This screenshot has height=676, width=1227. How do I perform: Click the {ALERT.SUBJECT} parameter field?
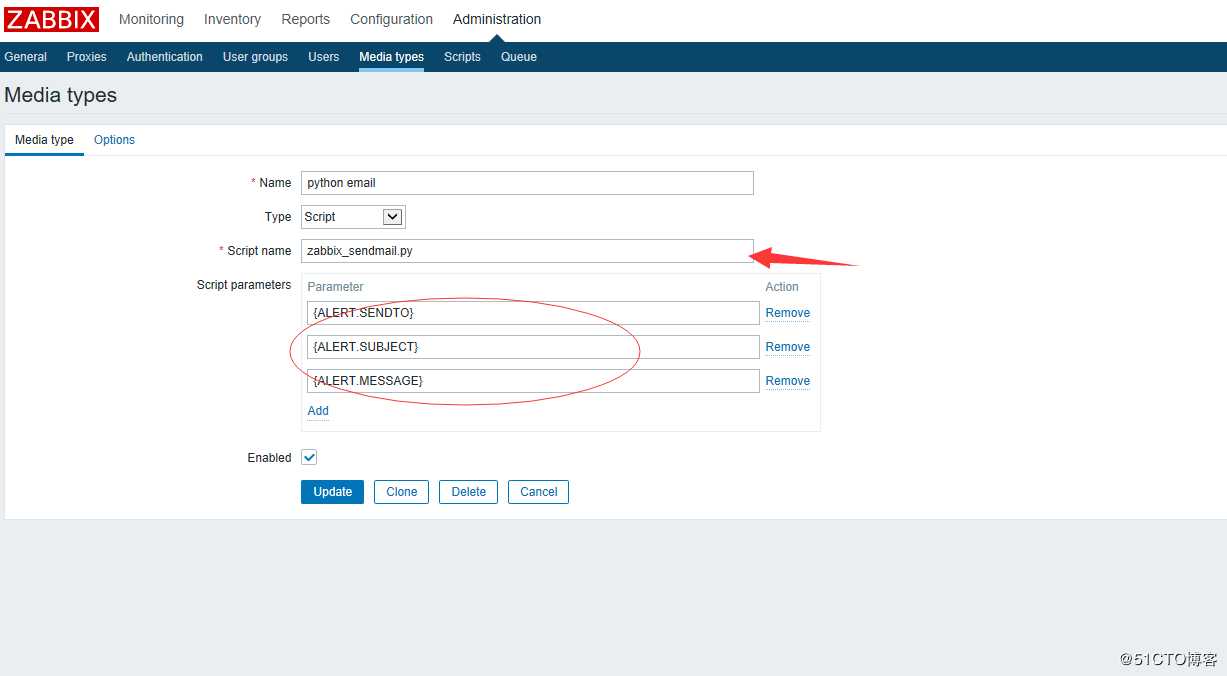point(533,347)
